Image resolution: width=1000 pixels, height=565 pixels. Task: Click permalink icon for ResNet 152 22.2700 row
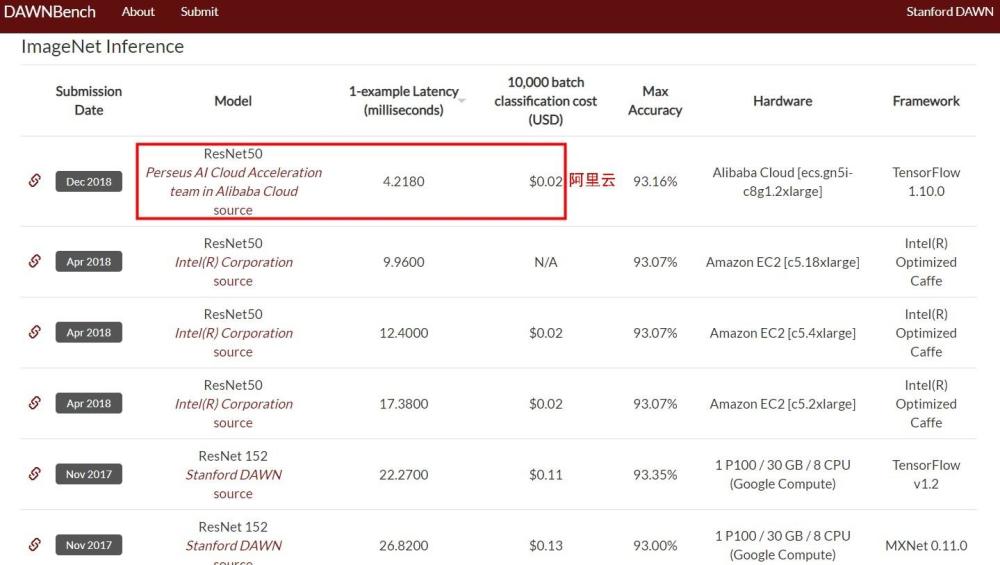click(x=34, y=474)
